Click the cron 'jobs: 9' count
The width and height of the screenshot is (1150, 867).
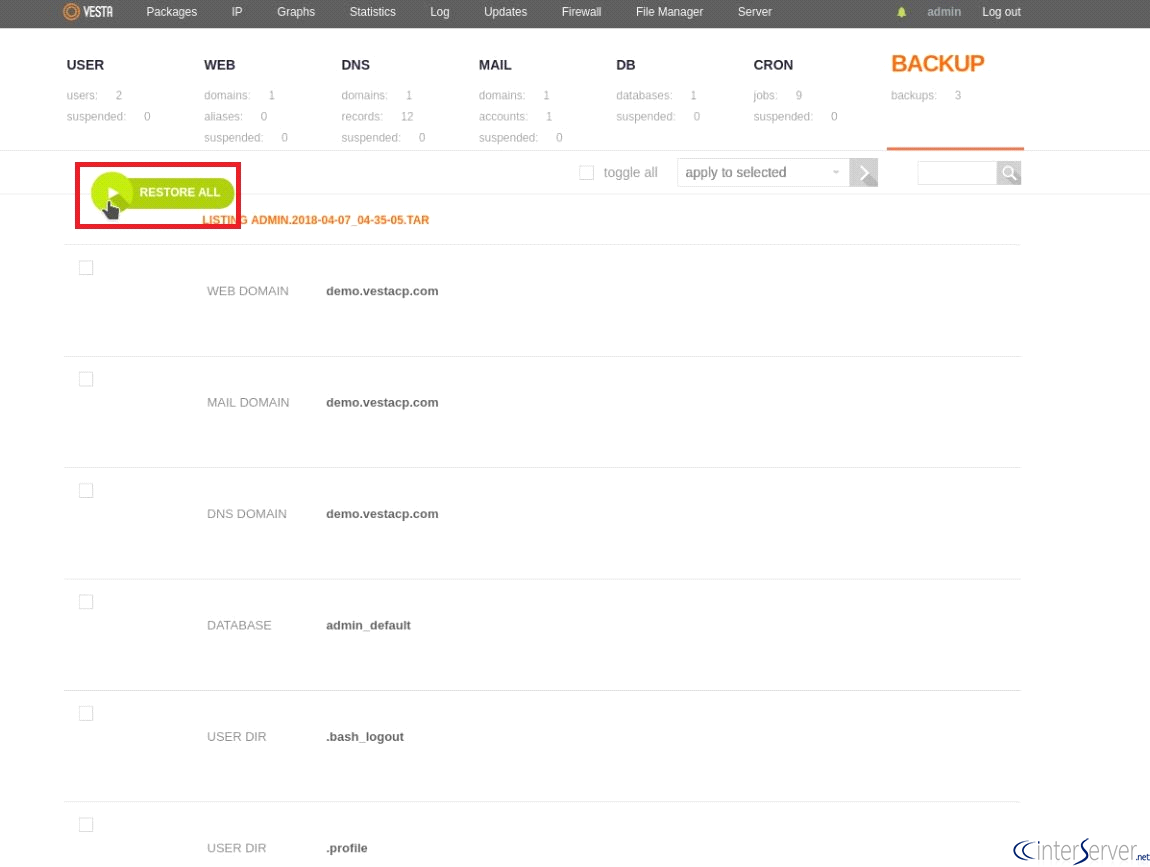pyautogui.click(x=777, y=95)
